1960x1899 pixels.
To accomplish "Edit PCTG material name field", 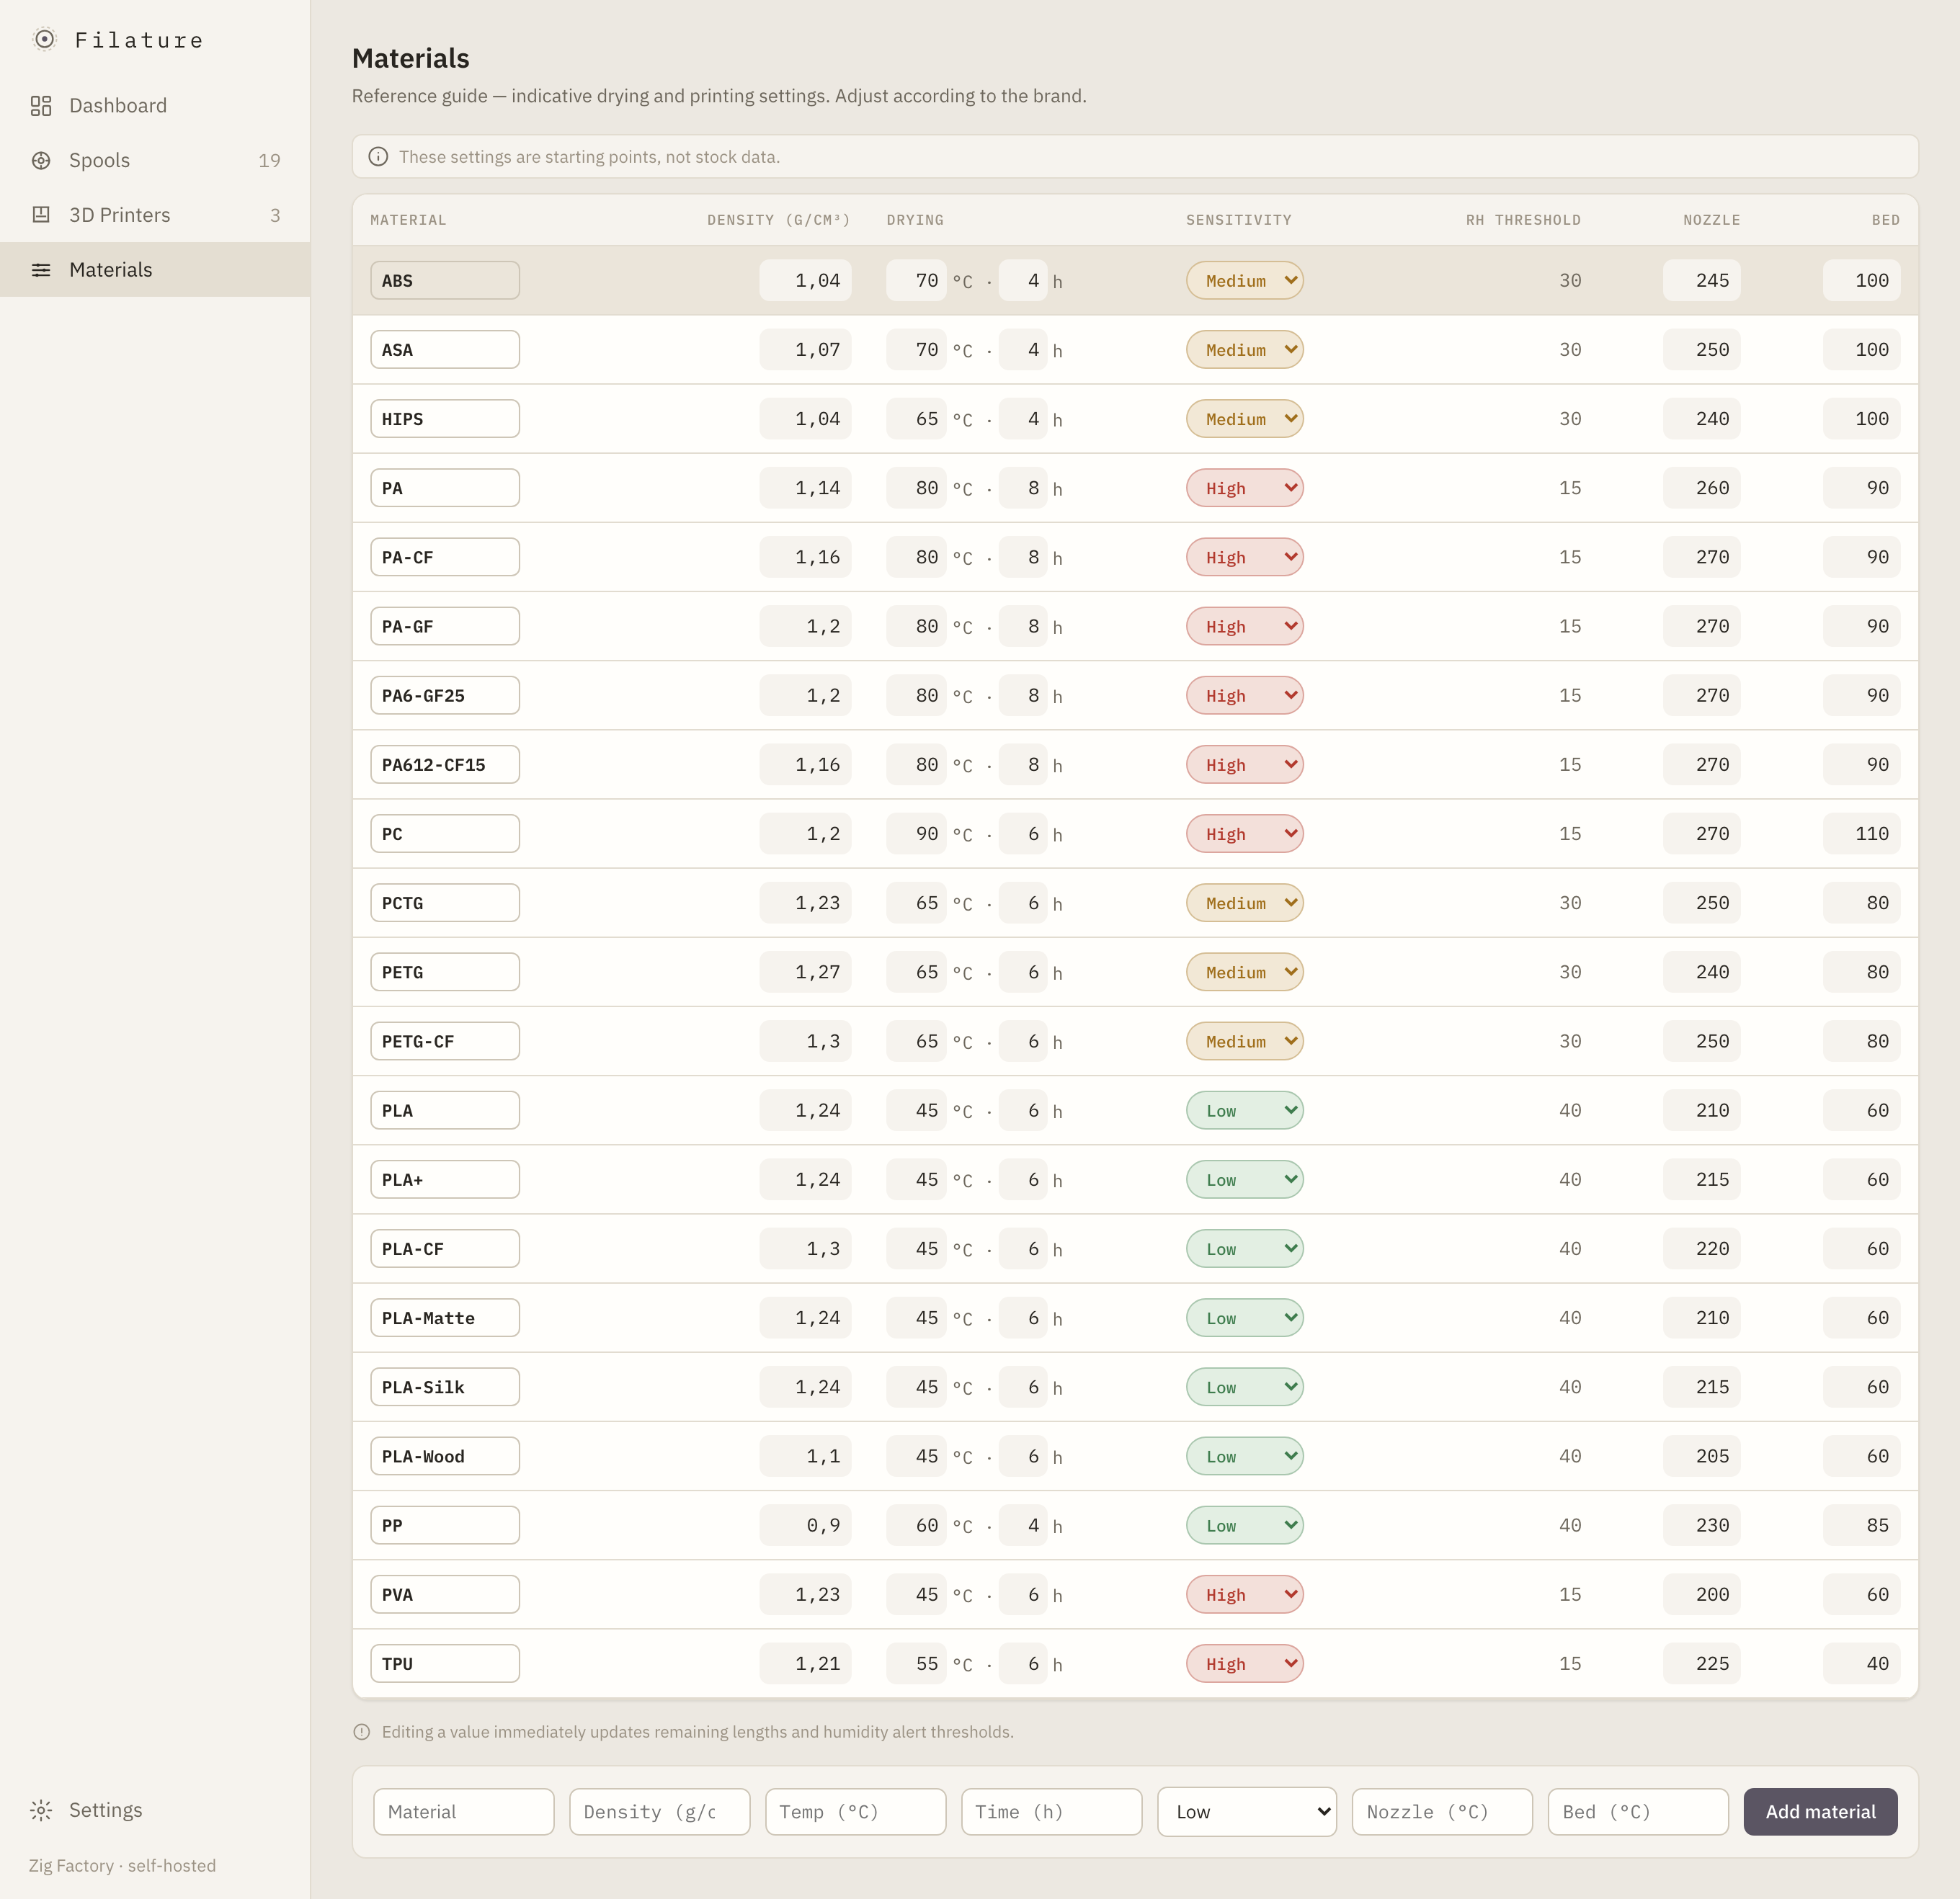I will point(445,903).
